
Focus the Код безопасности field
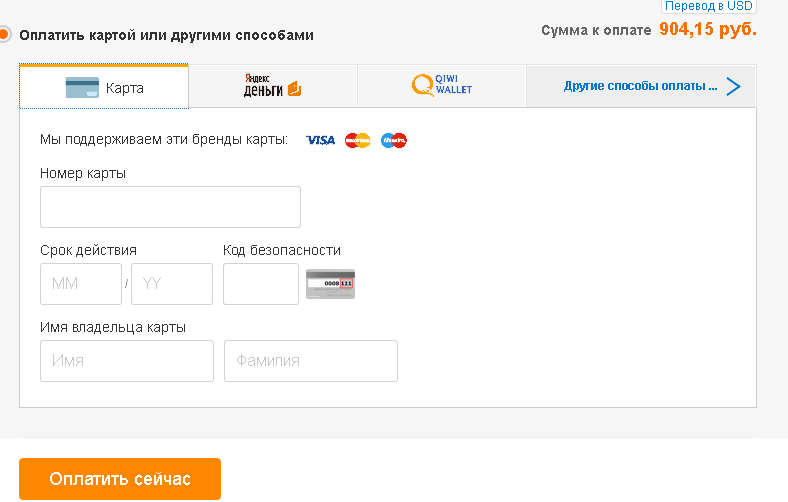coord(261,284)
